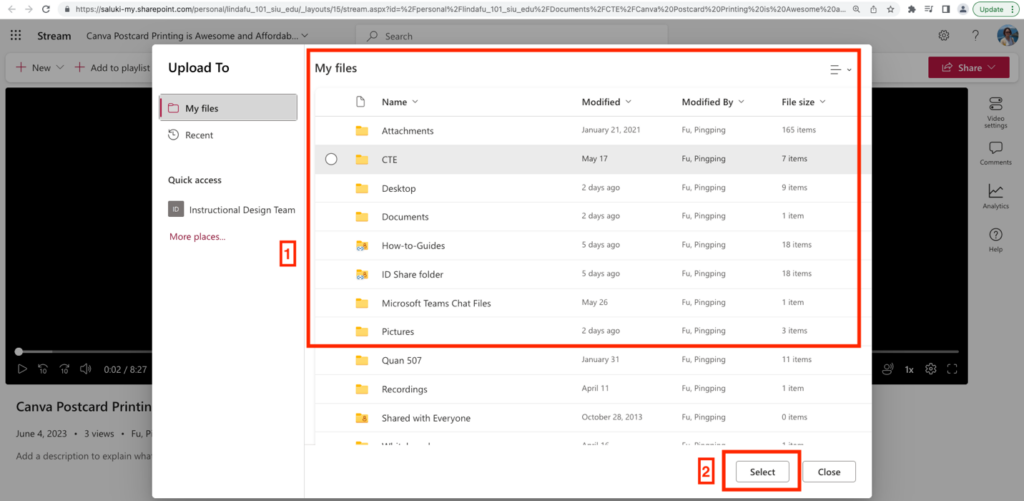Open browser extensions puzzle icon
Viewport: 1024px width, 501px height.
(x=912, y=9)
